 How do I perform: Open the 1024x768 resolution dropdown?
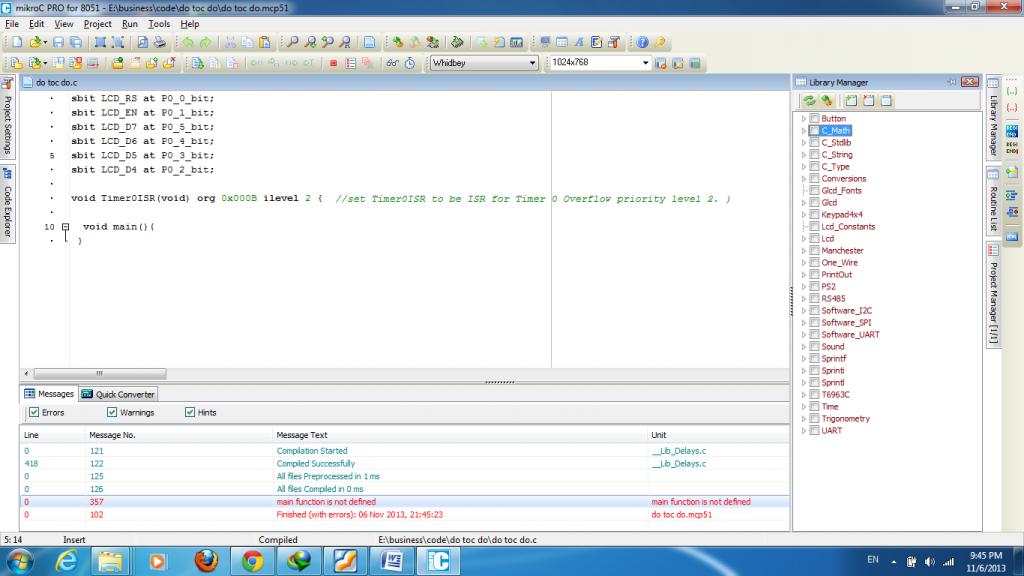tap(646, 63)
